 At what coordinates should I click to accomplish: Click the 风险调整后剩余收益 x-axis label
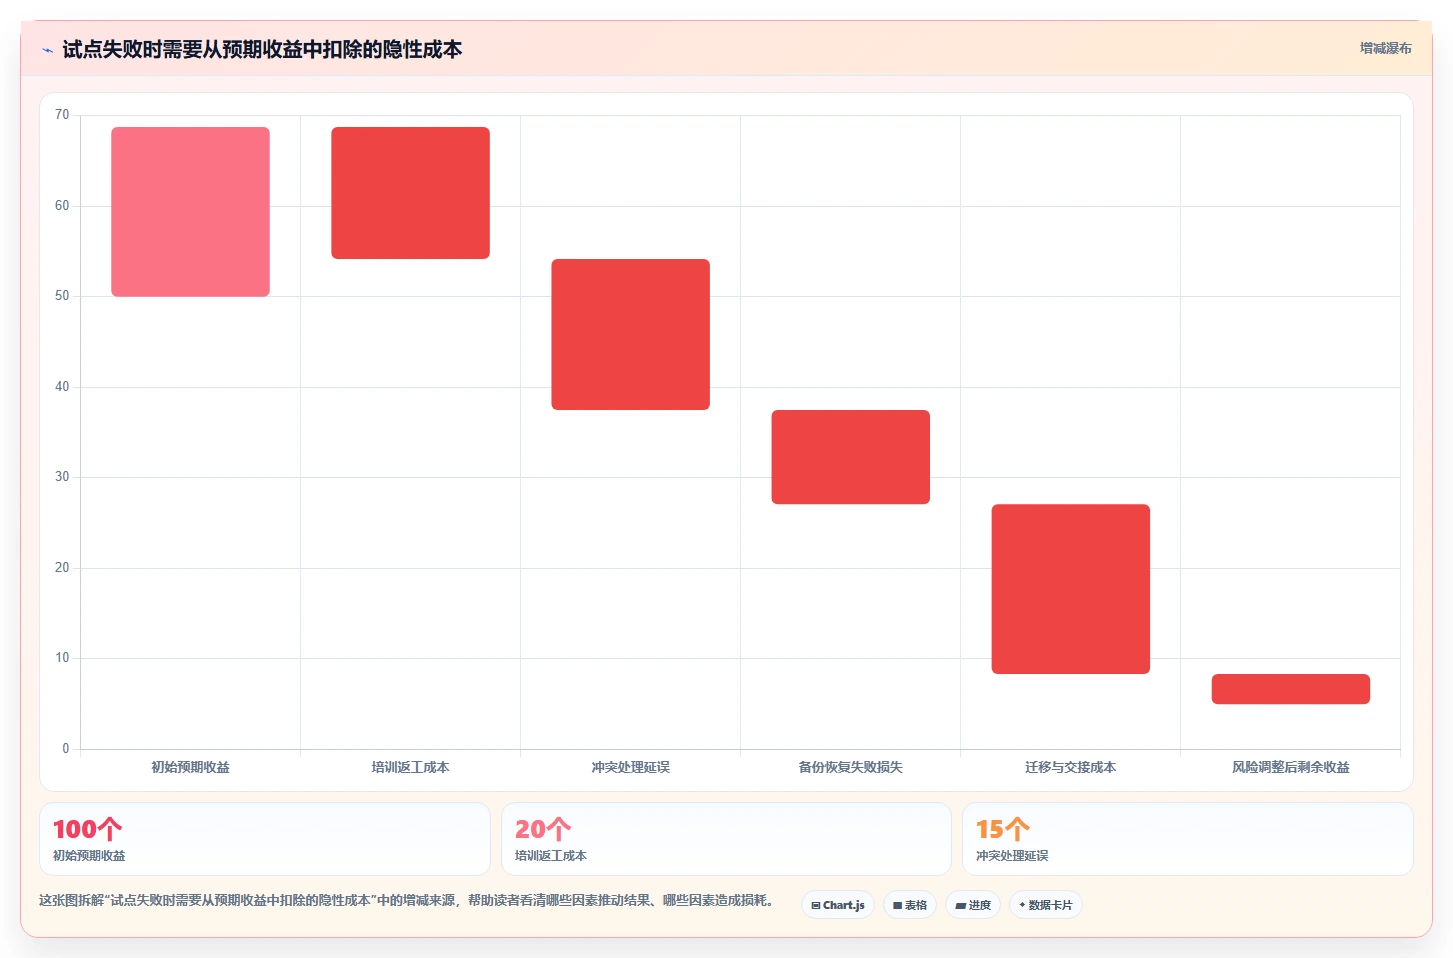[x=1290, y=767]
